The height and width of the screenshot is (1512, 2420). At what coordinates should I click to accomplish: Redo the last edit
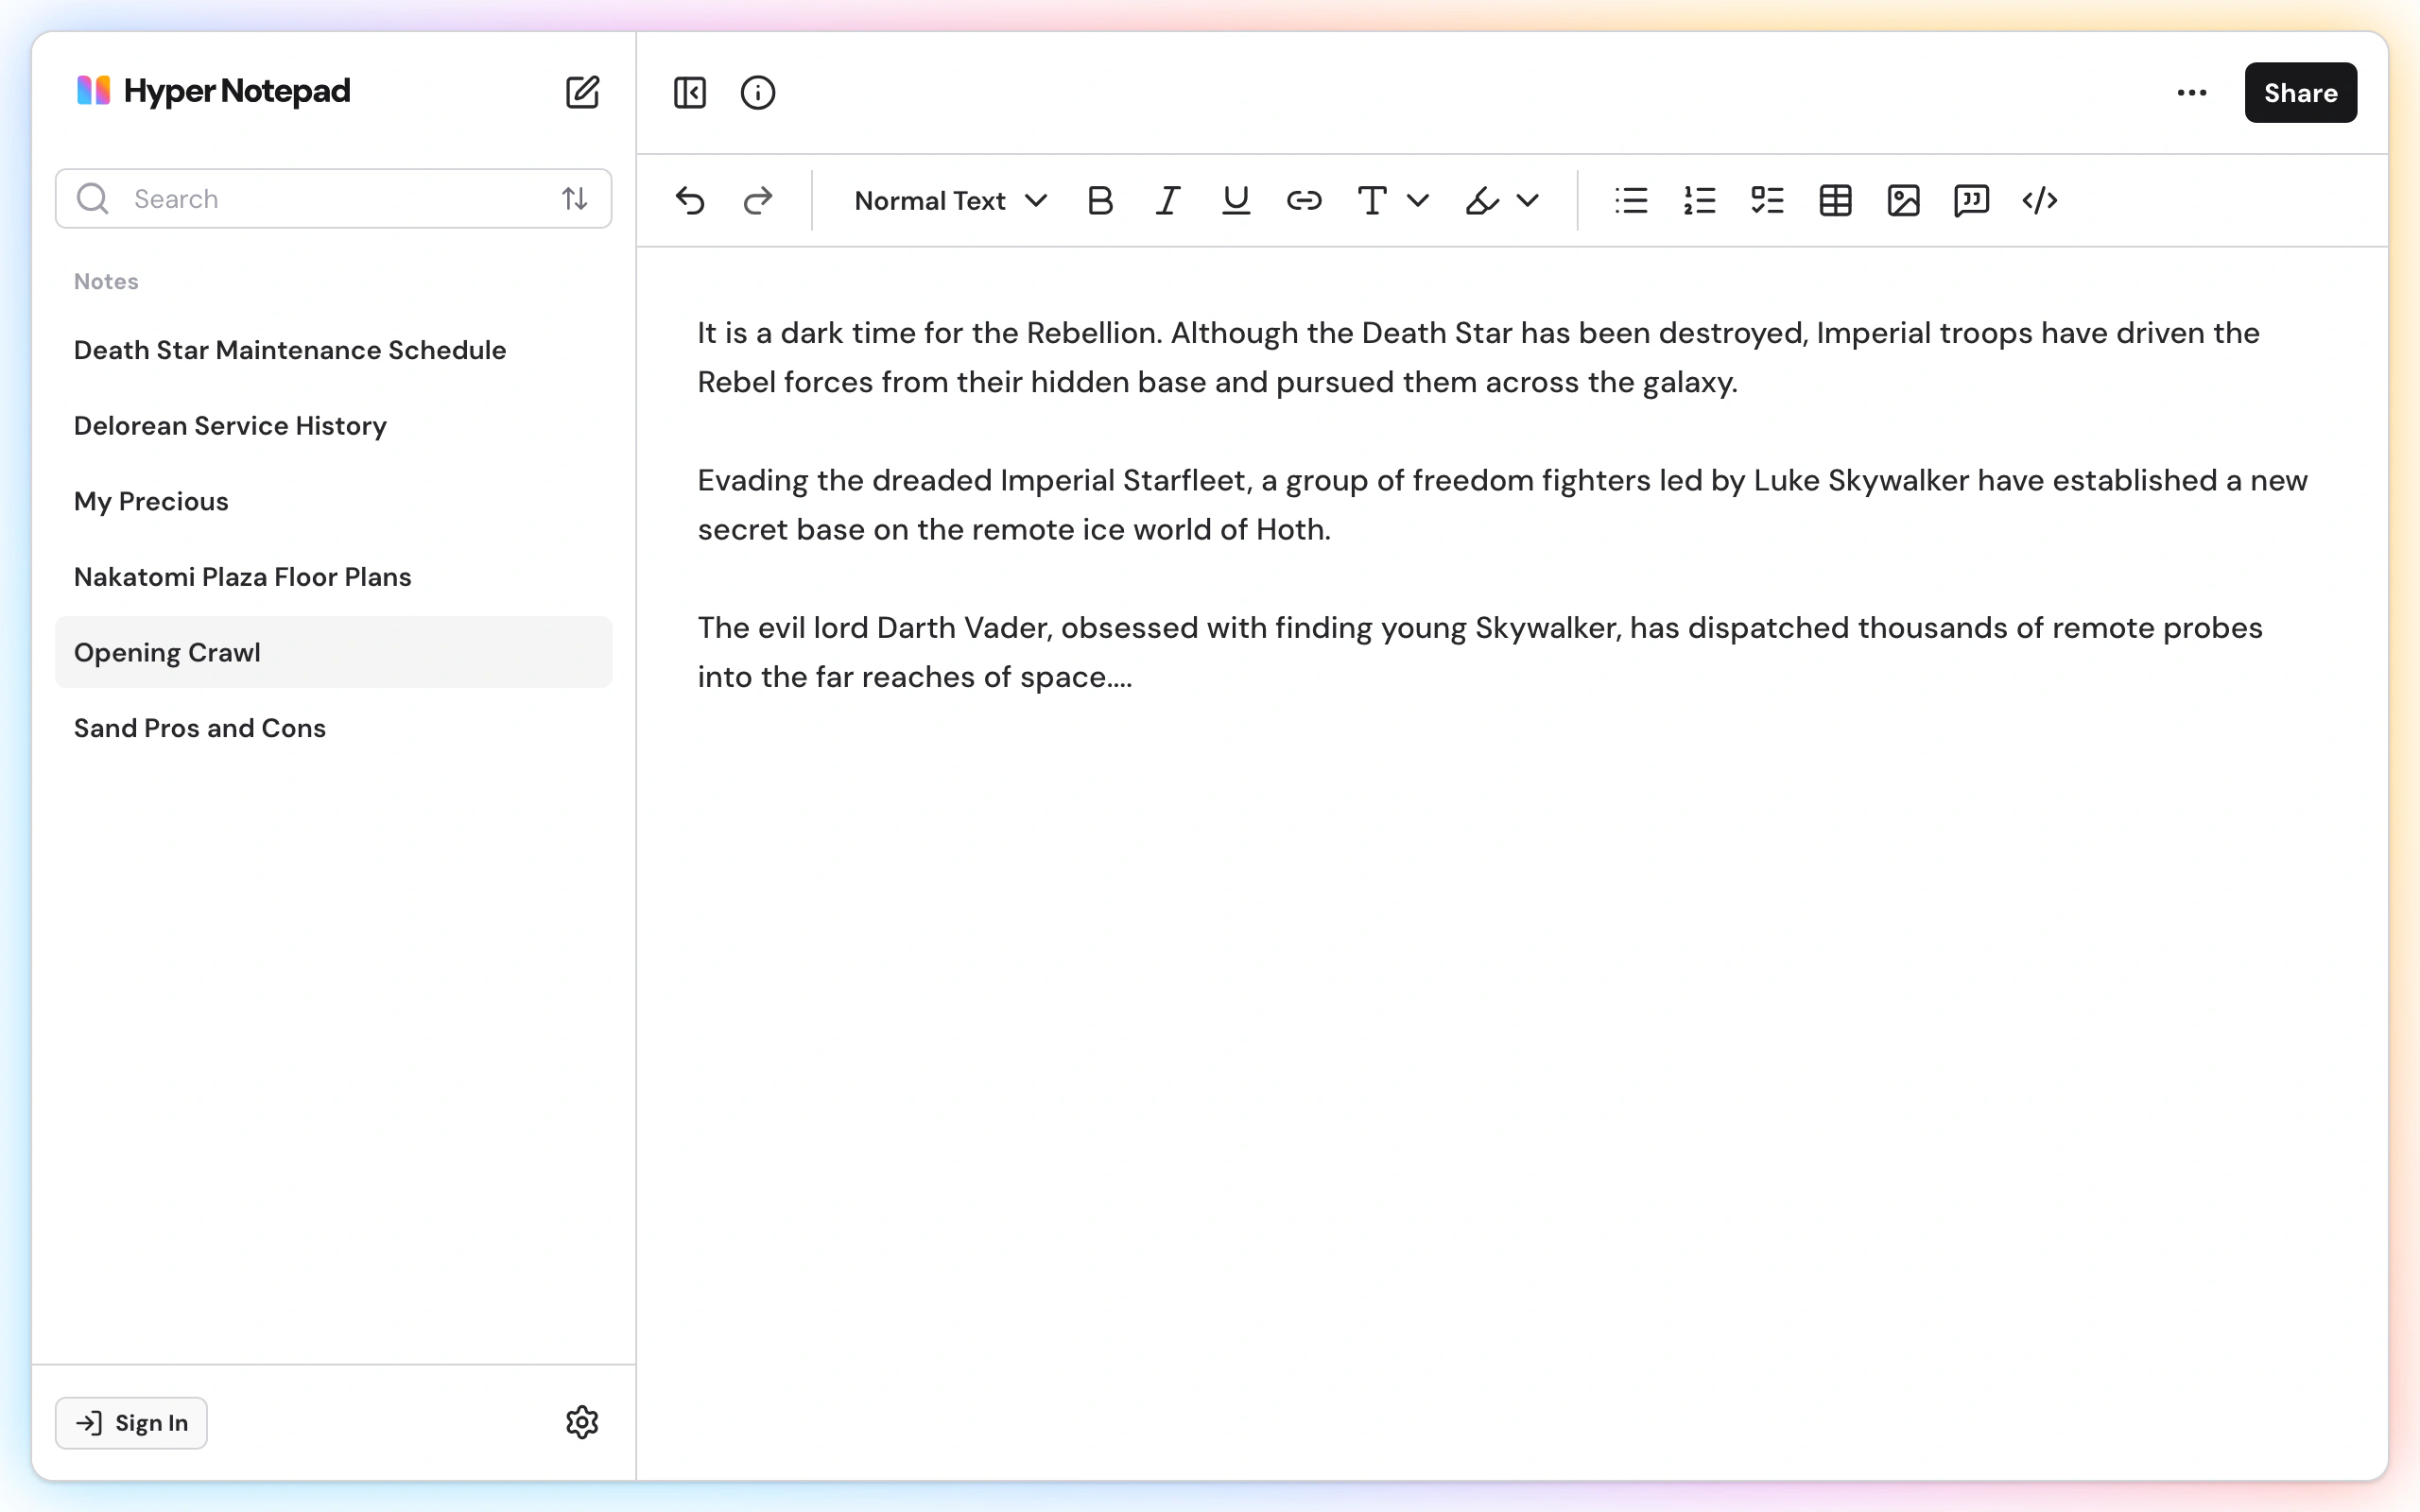click(758, 200)
